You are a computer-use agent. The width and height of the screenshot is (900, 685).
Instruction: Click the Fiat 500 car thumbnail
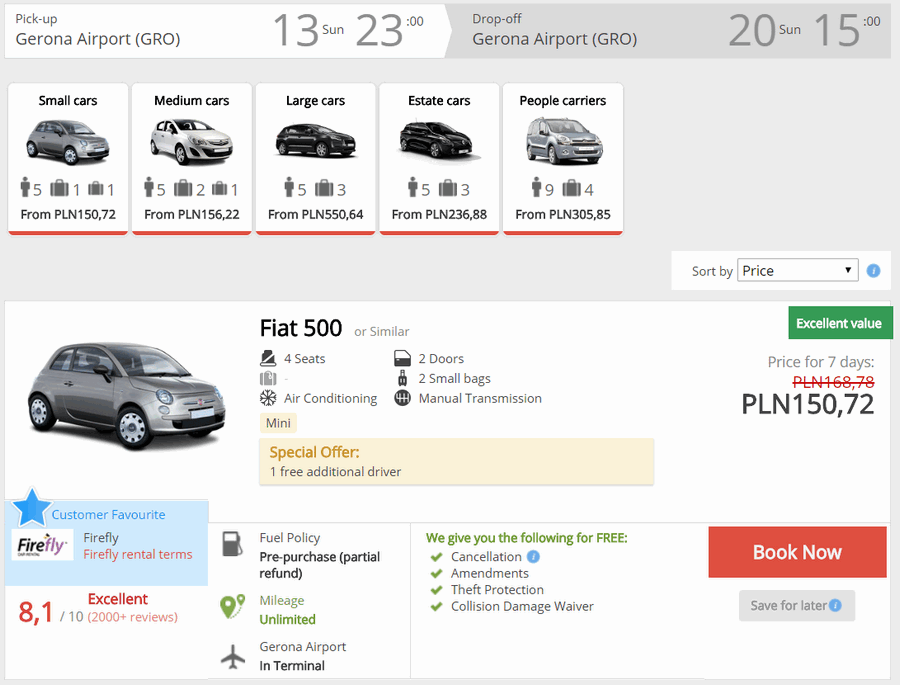coord(126,395)
